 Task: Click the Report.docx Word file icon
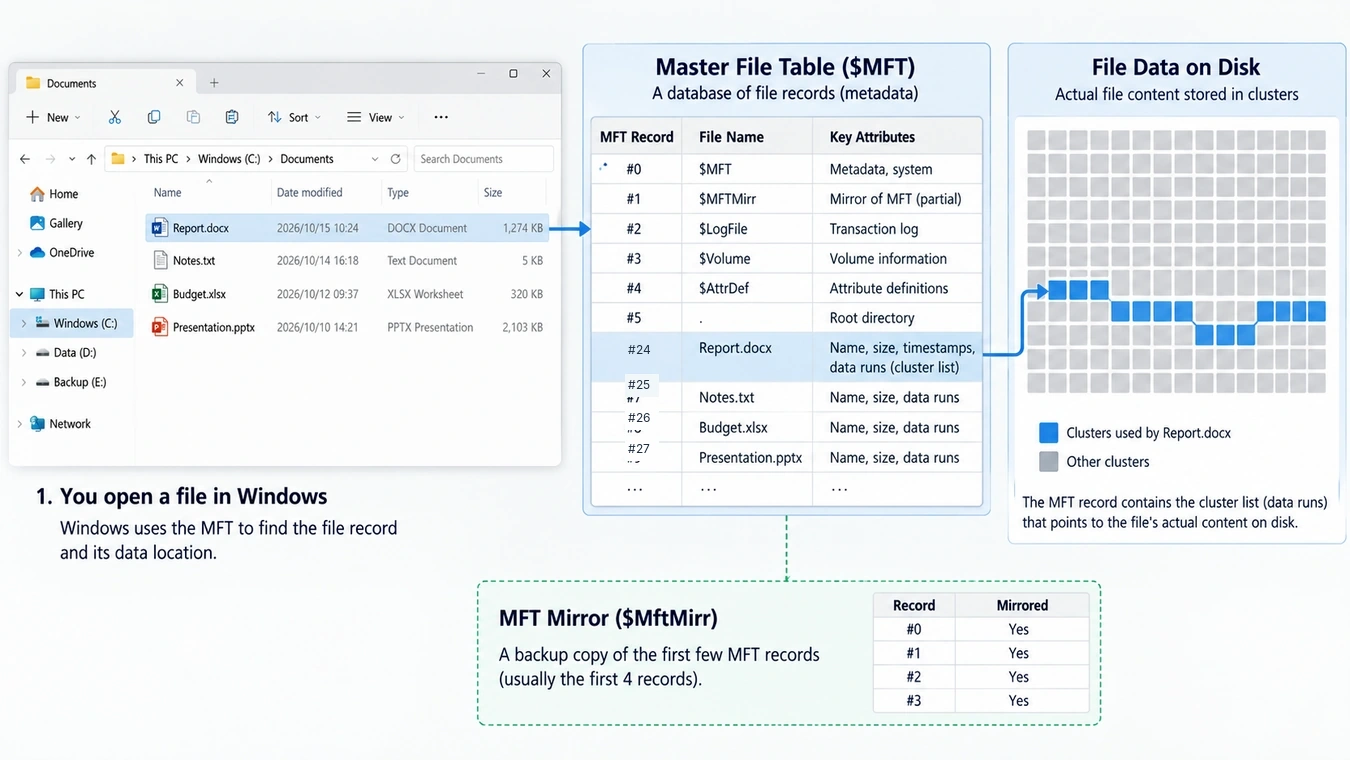click(159, 228)
